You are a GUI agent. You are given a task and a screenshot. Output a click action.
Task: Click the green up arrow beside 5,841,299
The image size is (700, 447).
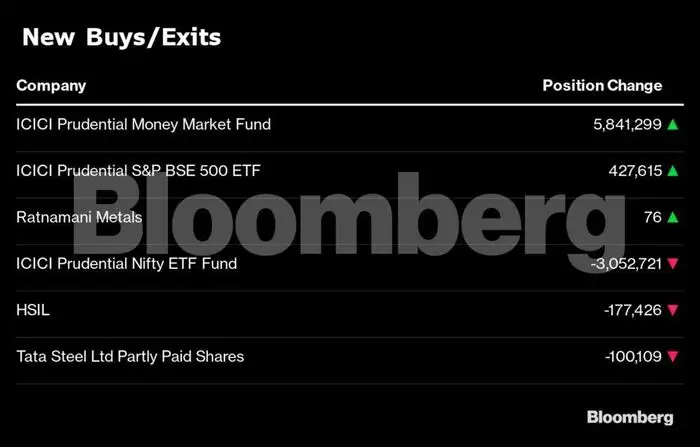tap(673, 125)
